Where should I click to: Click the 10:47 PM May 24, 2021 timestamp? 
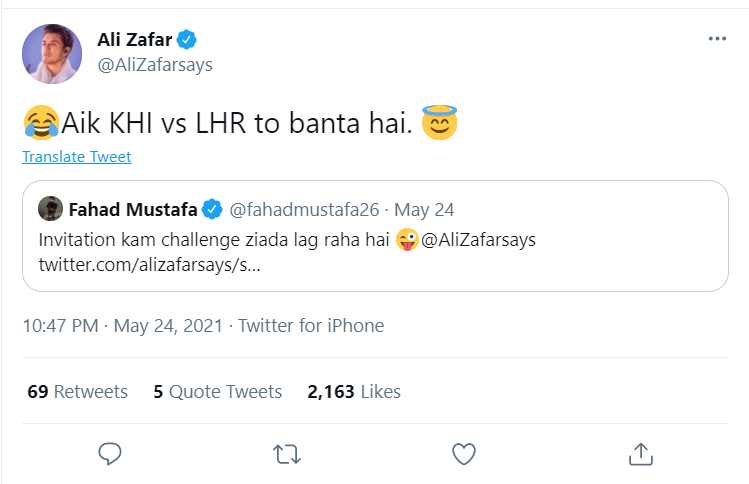[x=125, y=326]
